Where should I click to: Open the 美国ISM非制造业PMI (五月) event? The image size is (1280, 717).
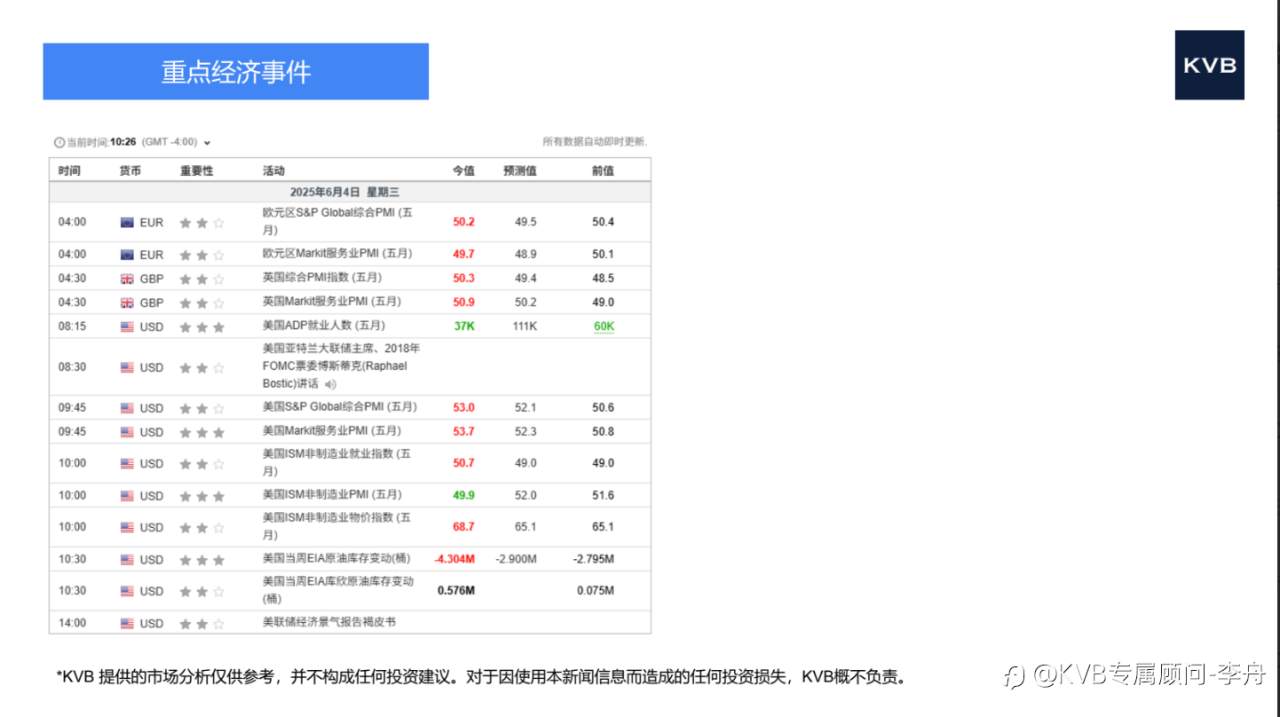point(332,495)
